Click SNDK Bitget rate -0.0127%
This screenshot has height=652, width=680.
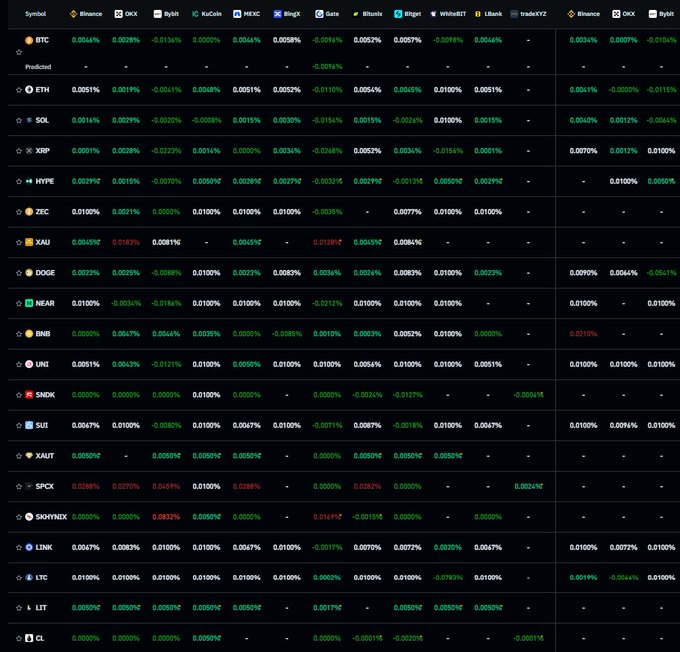(x=407, y=395)
